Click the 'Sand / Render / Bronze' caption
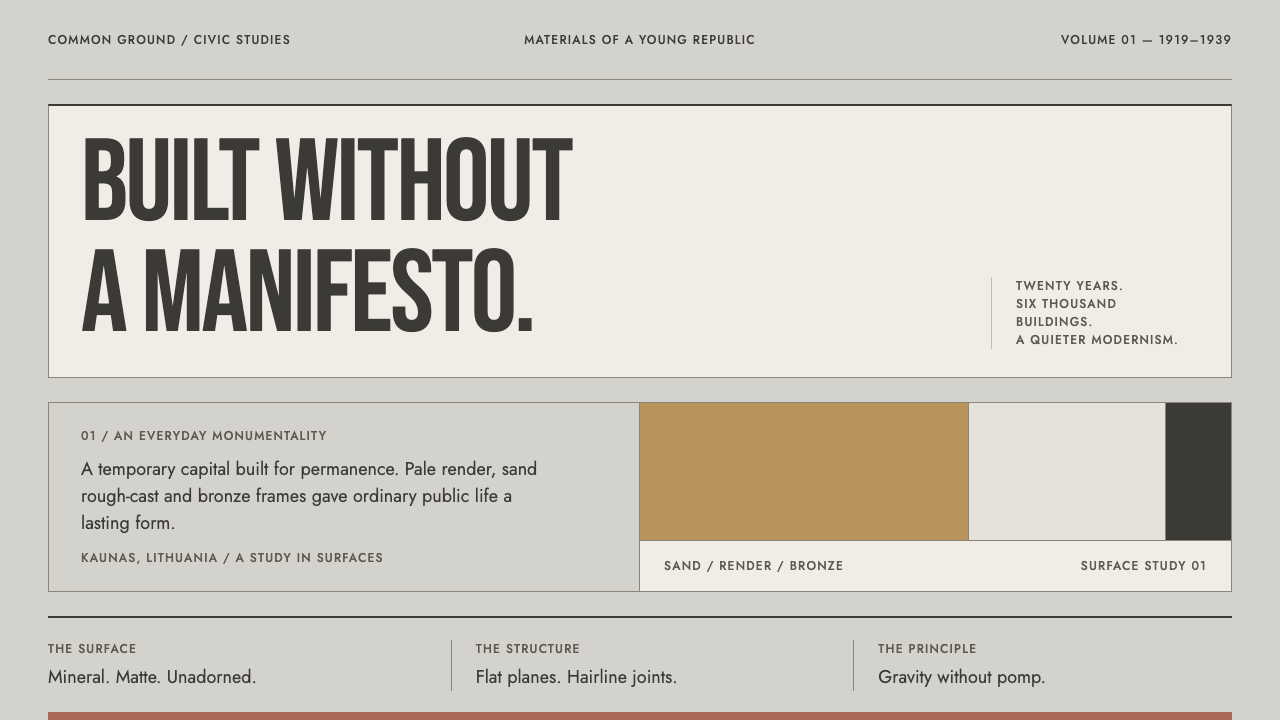1280x720 pixels. (x=754, y=566)
